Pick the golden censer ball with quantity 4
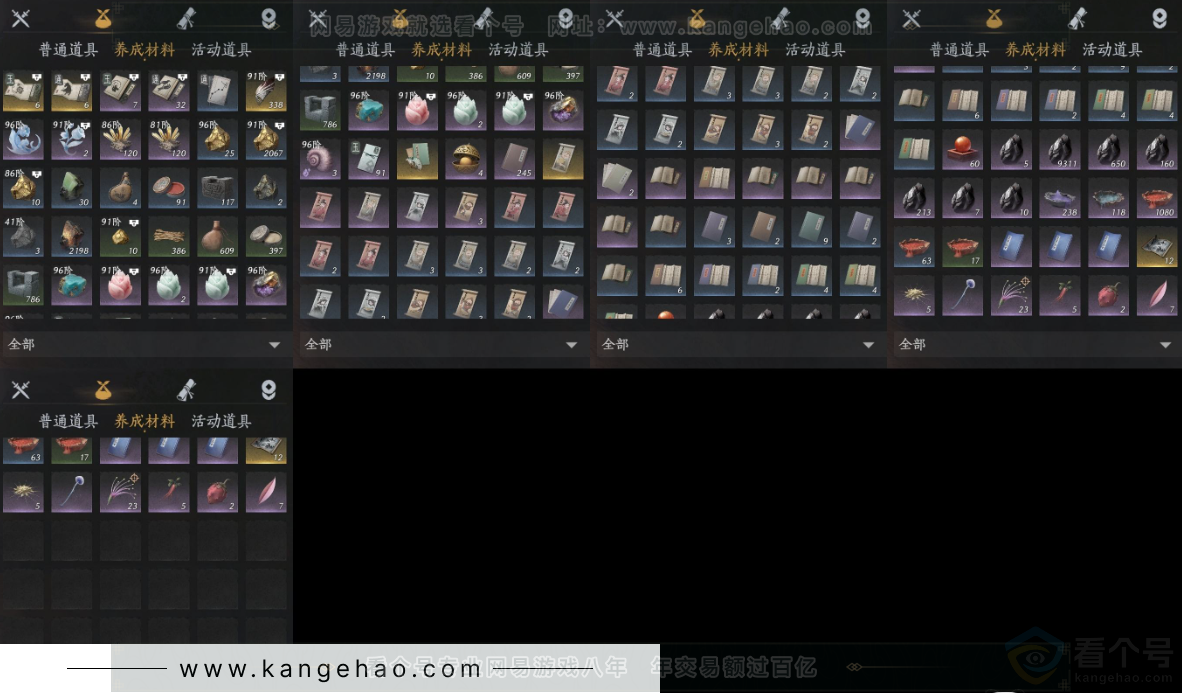 (465, 159)
